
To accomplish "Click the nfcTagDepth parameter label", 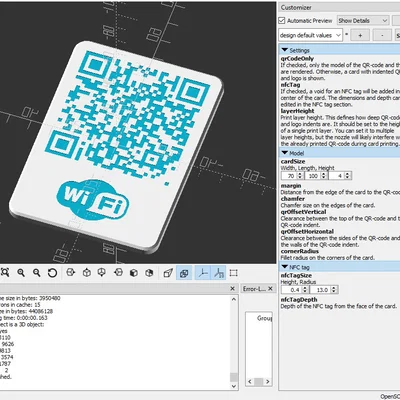I will click(299, 299).
